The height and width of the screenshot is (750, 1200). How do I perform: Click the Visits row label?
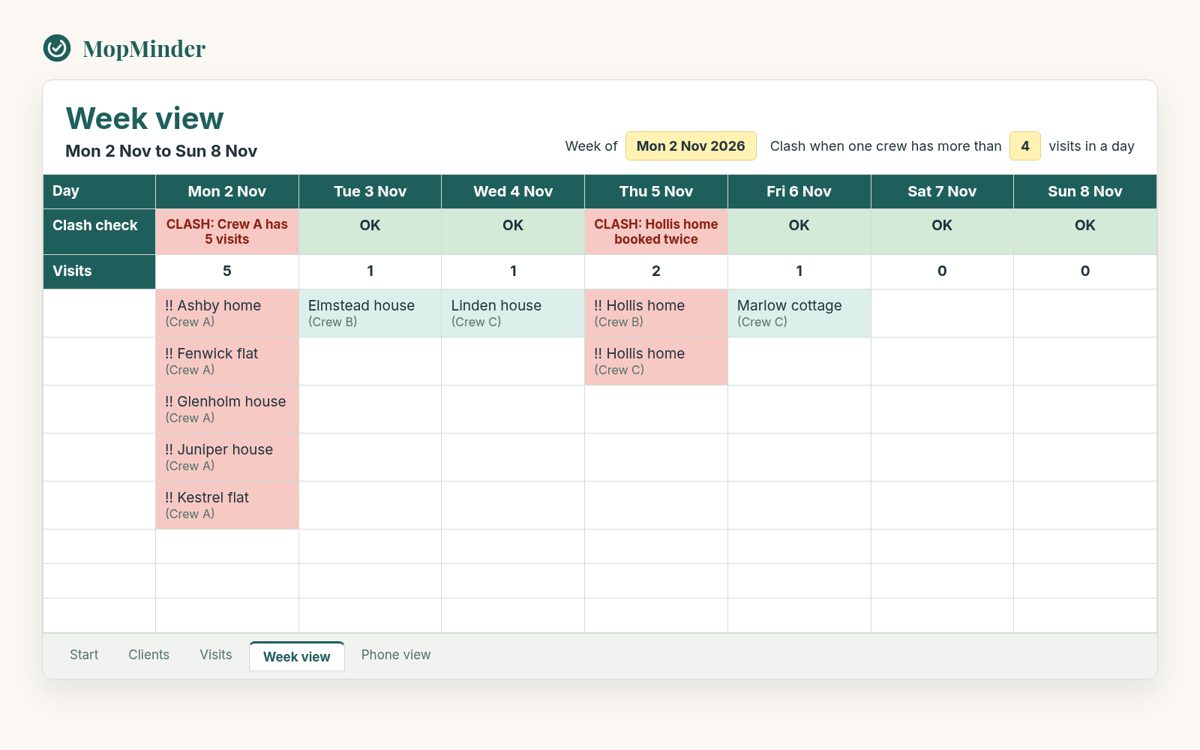[99, 272]
